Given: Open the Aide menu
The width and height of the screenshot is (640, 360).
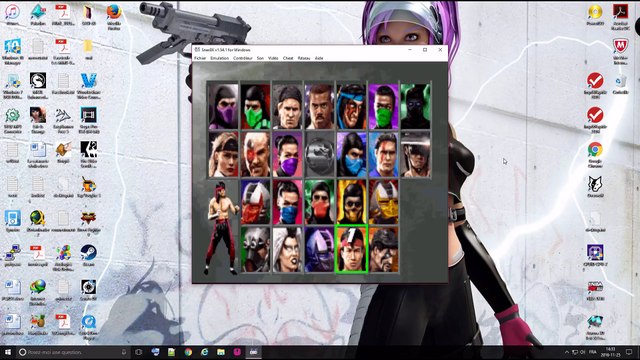Looking at the screenshot, I should pyautogui.click(x=319, y=58).
